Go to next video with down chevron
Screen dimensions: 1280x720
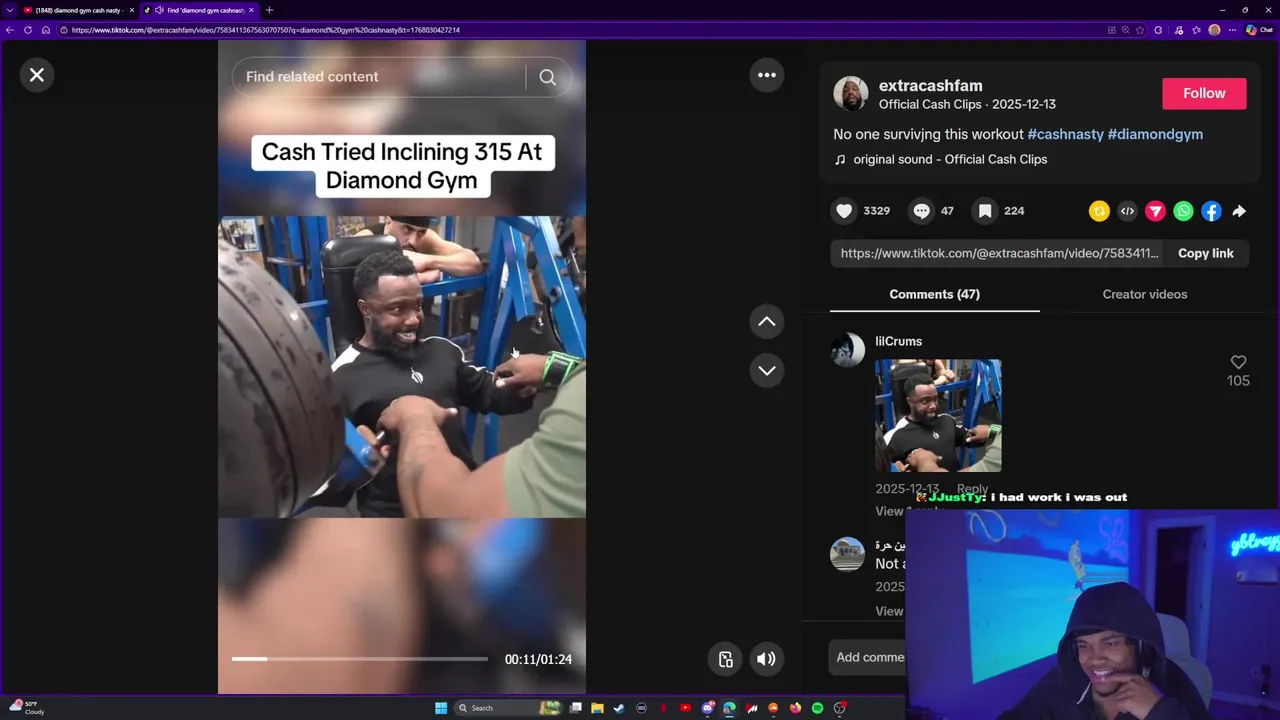[x=767, y=370]
